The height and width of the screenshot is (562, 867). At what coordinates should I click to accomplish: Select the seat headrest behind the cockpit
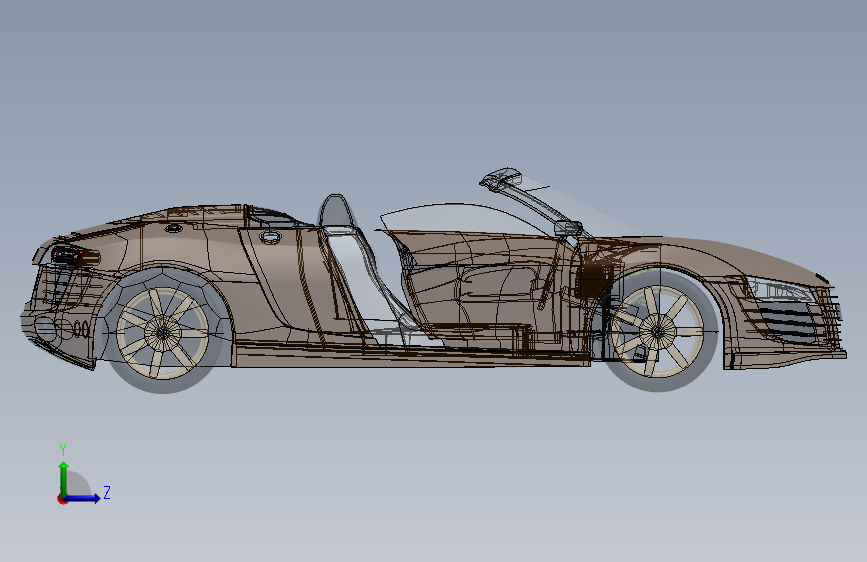335,211
